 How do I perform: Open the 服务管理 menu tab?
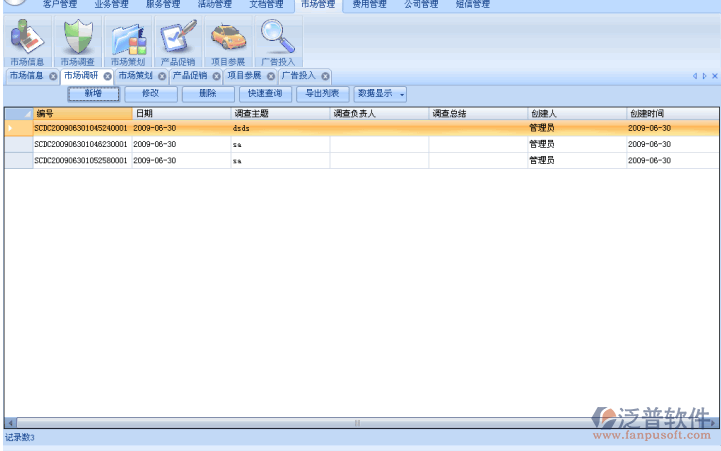[163, 5]
